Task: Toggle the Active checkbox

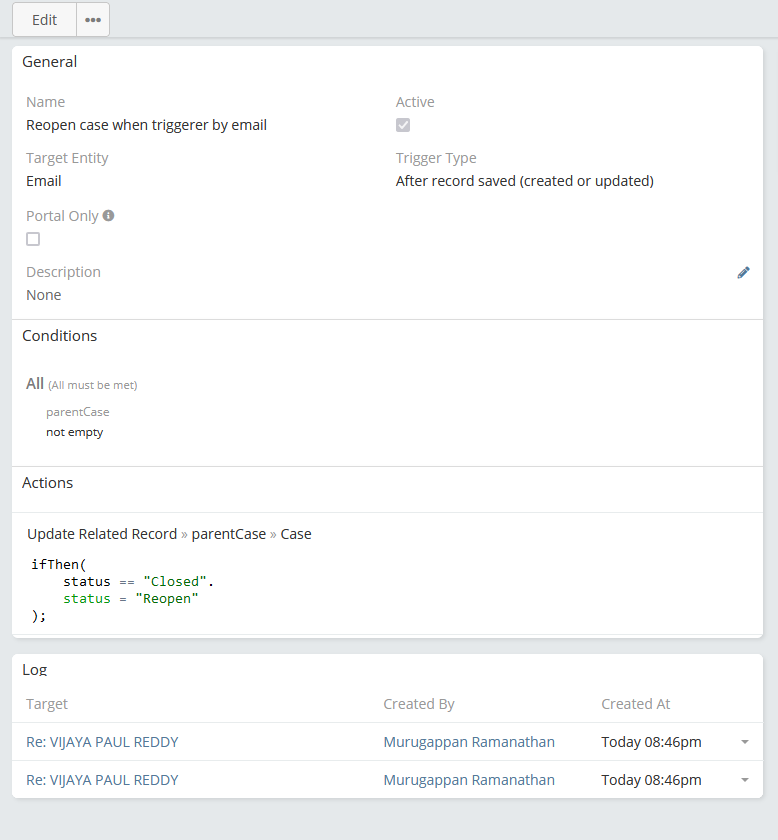Action: click(403, 125)
